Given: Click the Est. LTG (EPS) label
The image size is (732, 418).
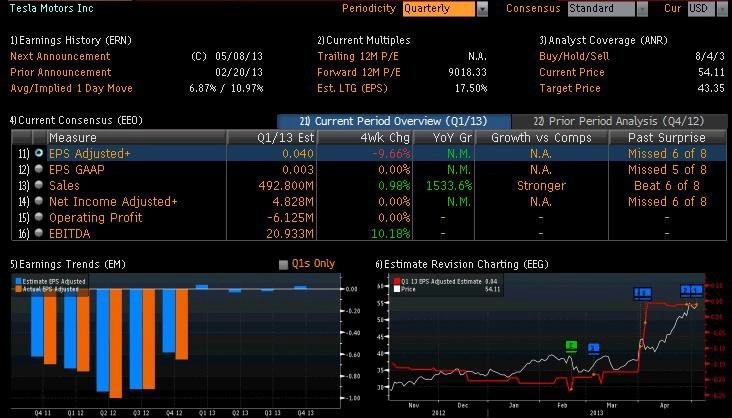Looking at the screenshot, I should coord(352,88).
